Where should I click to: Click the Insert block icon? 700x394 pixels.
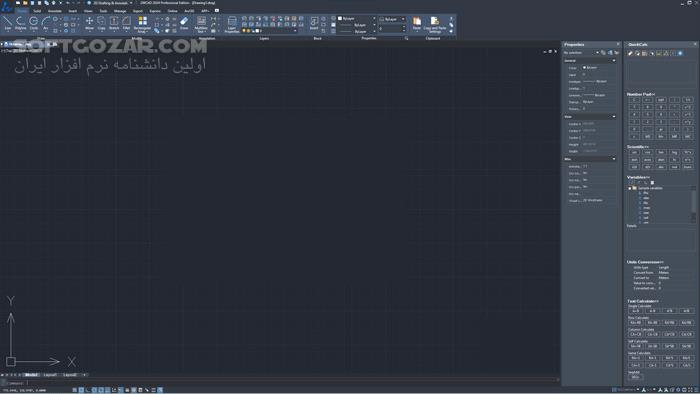click(x=314, y=23)
